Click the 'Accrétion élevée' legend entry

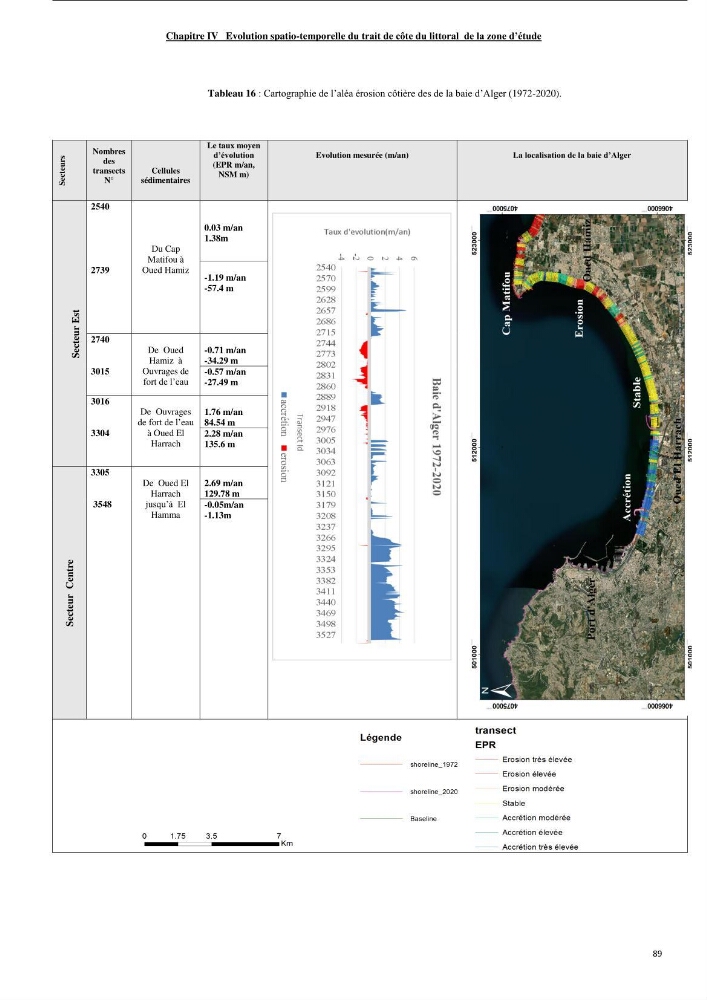[519, 832]
